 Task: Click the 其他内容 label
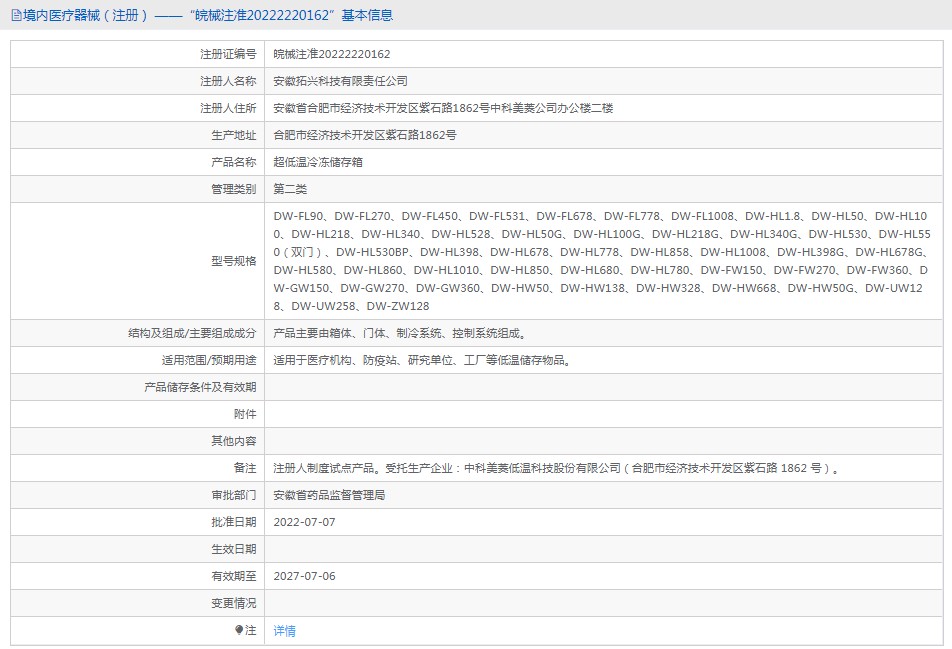pyautogui.click(x=234, y=441)
